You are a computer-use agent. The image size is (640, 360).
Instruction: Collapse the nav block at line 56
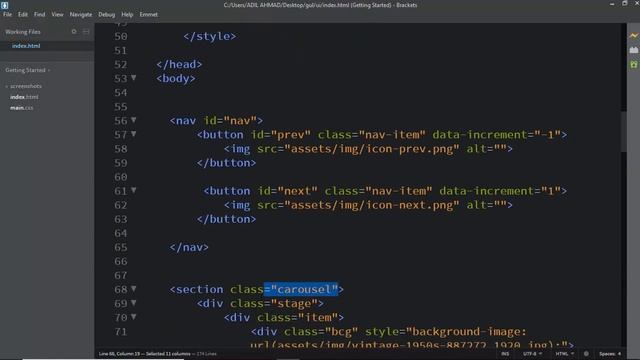tap(133, 120)
